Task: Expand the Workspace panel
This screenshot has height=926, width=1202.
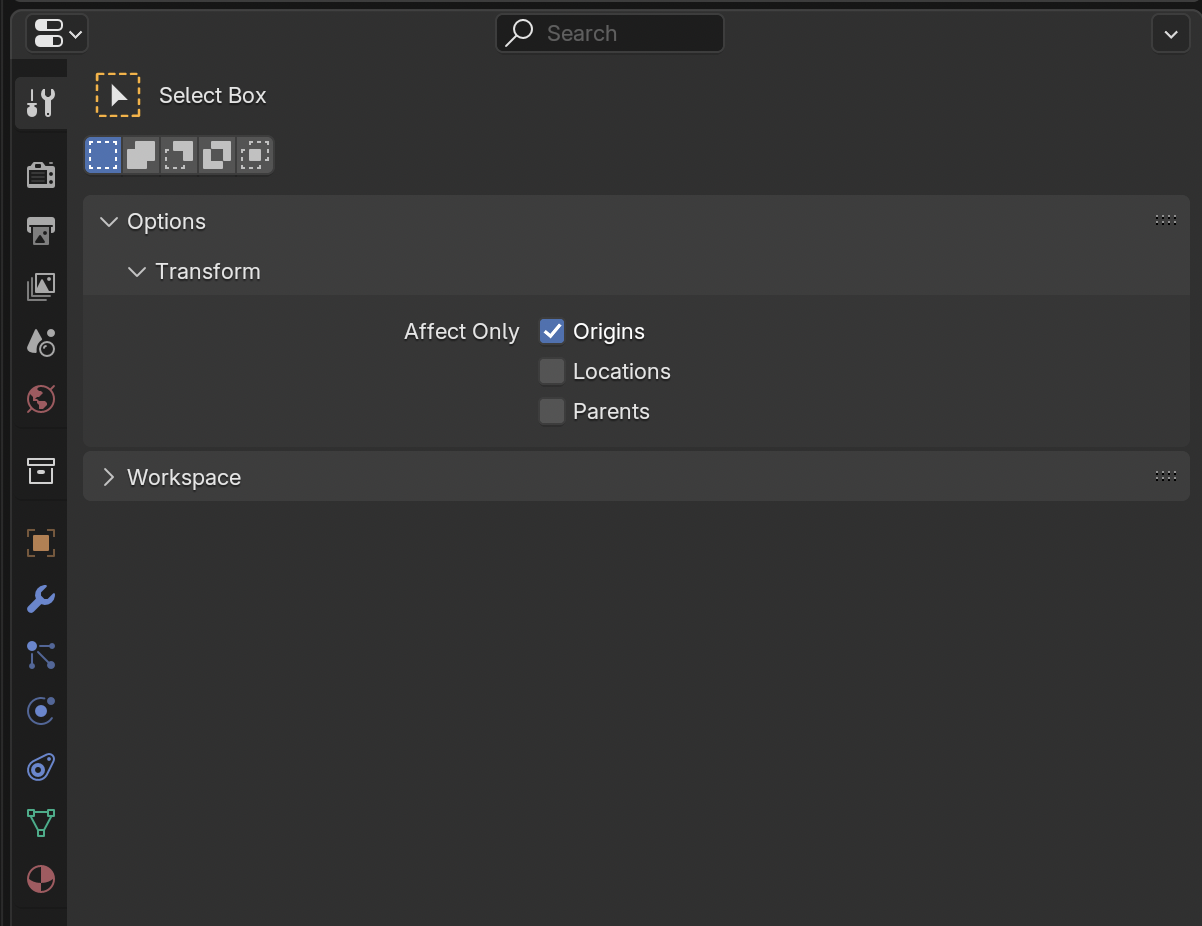Action: pos(109,477)
